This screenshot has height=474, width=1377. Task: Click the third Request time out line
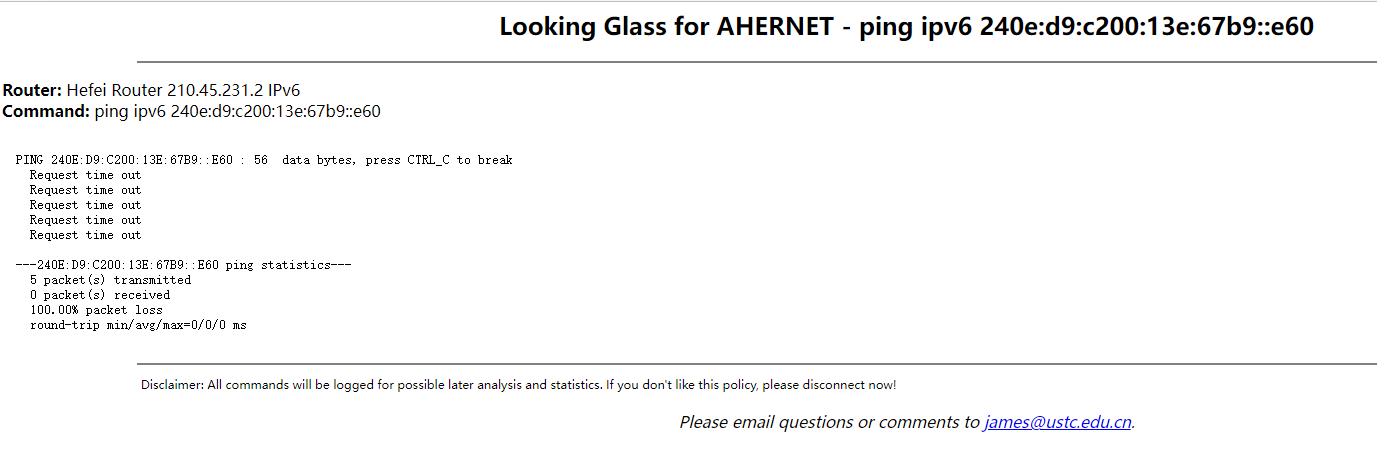tap(85, 205)
